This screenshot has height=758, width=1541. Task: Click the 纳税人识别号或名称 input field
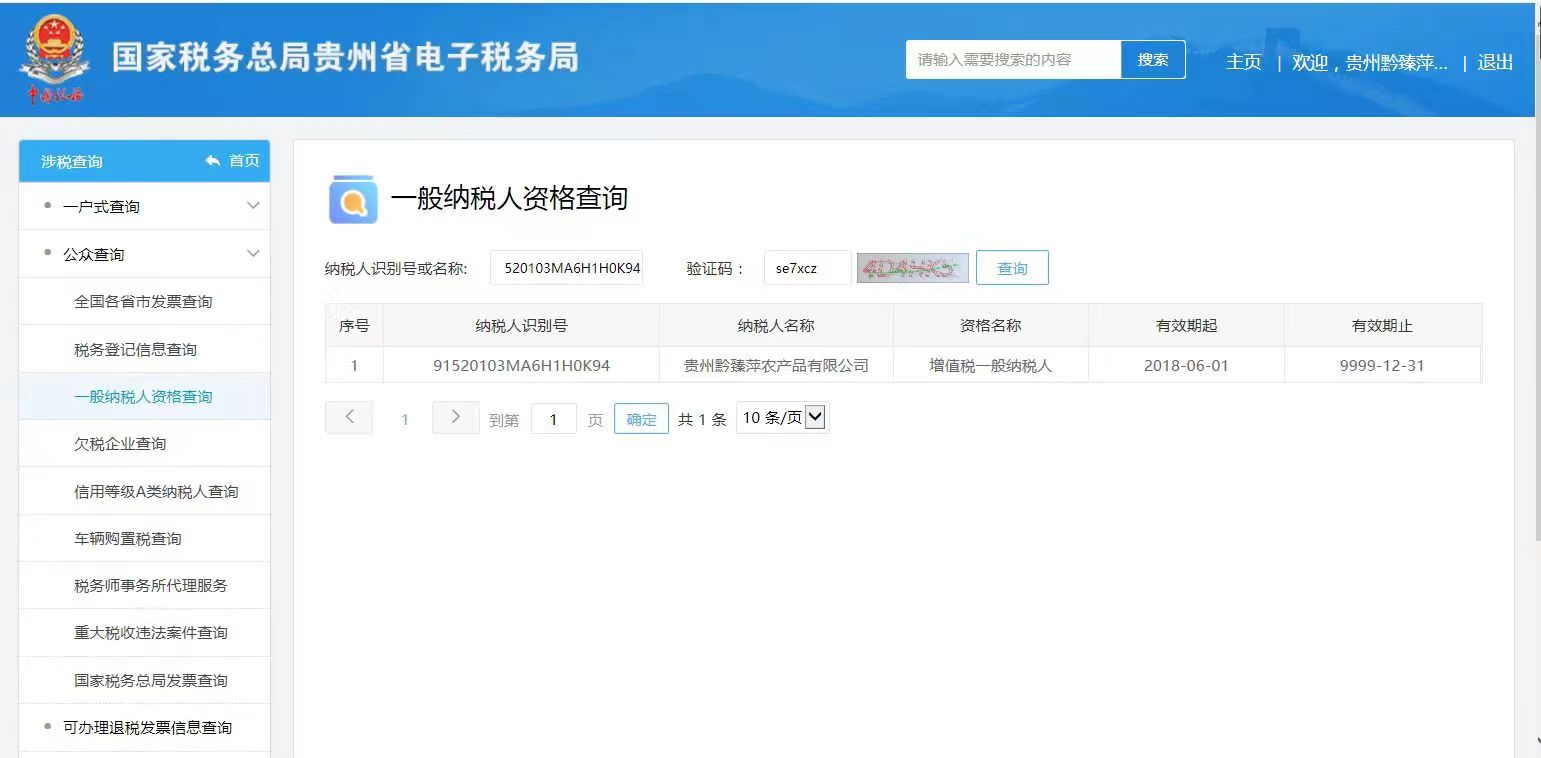tap(567, 268)
